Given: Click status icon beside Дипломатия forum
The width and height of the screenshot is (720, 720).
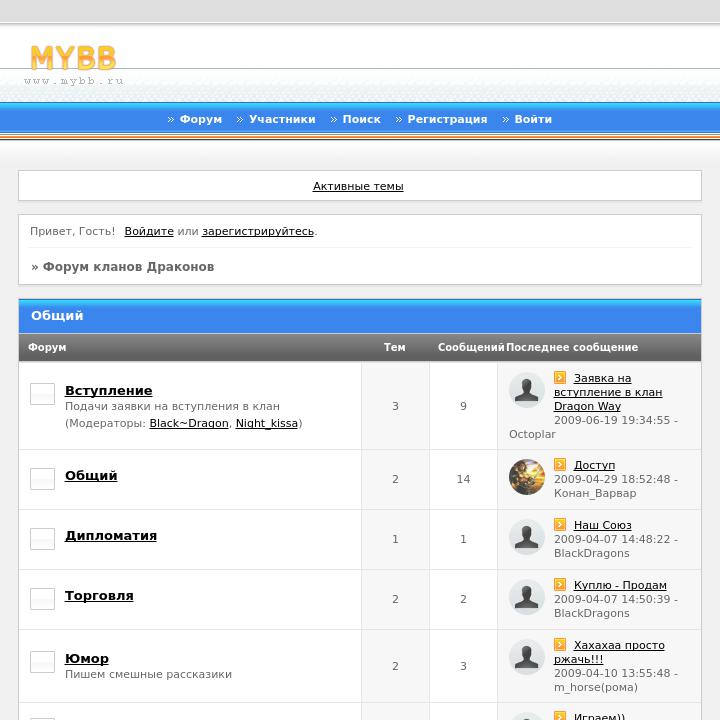Looking at the screenshot, I should coord(42,539).
